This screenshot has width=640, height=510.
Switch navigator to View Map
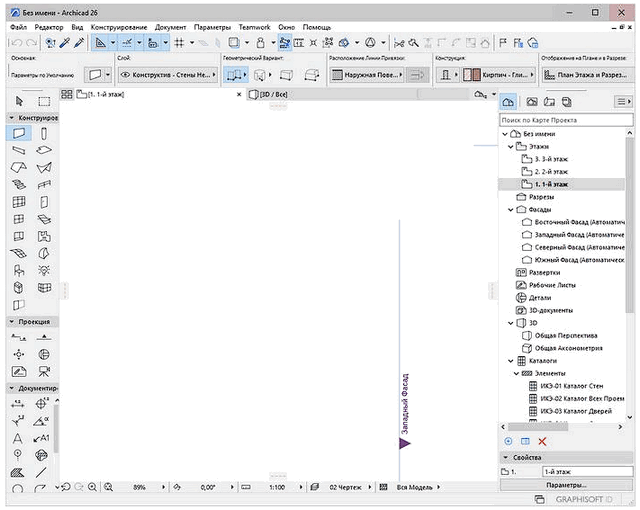click(x=531, y=102)
